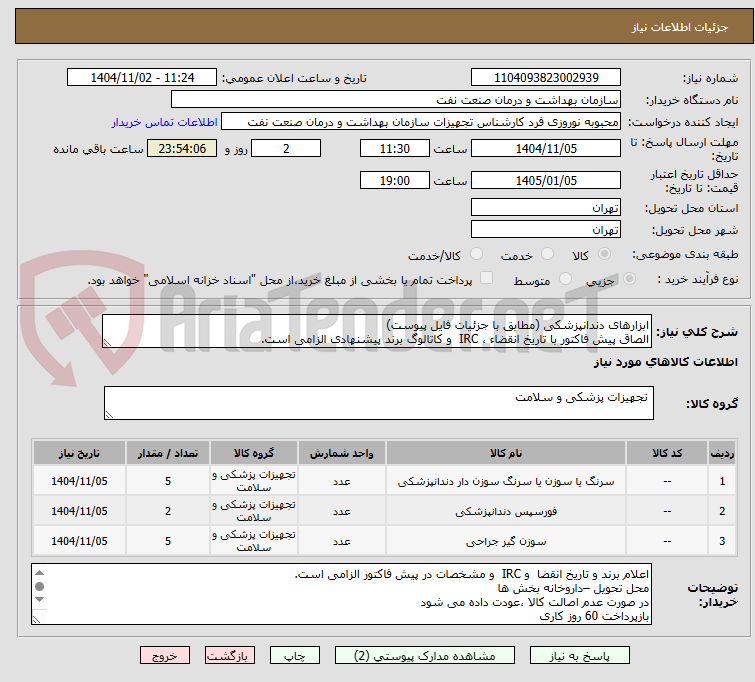Click the شهر محل تحویل field

point(546,230)
